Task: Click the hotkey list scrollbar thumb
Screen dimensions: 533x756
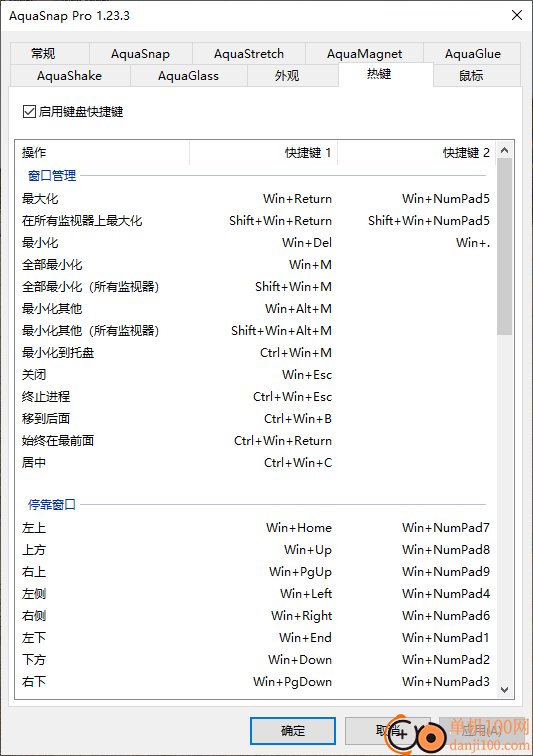Action: [505, 246]
